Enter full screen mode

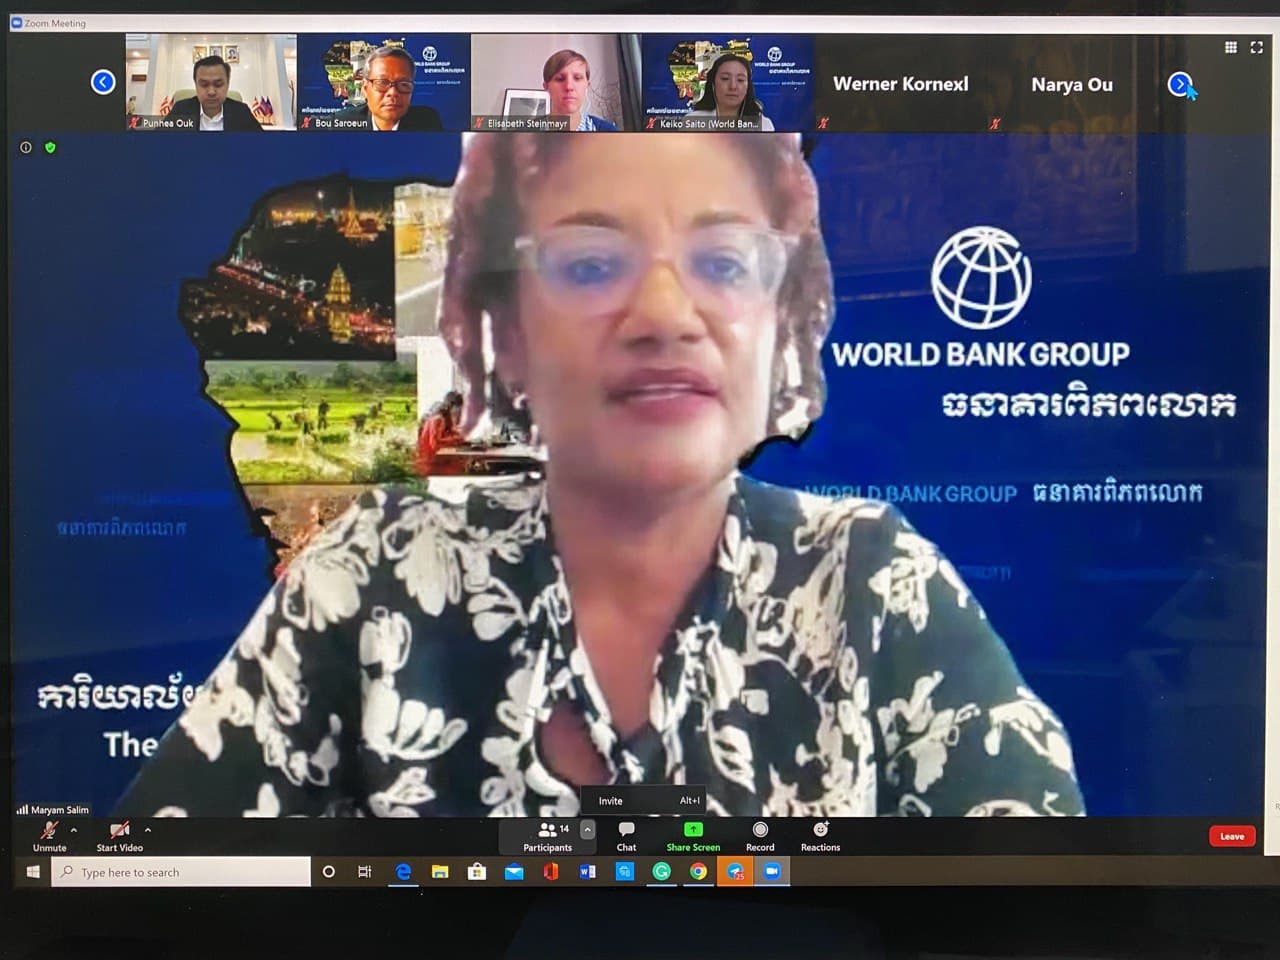click(x=1257, y=47)
